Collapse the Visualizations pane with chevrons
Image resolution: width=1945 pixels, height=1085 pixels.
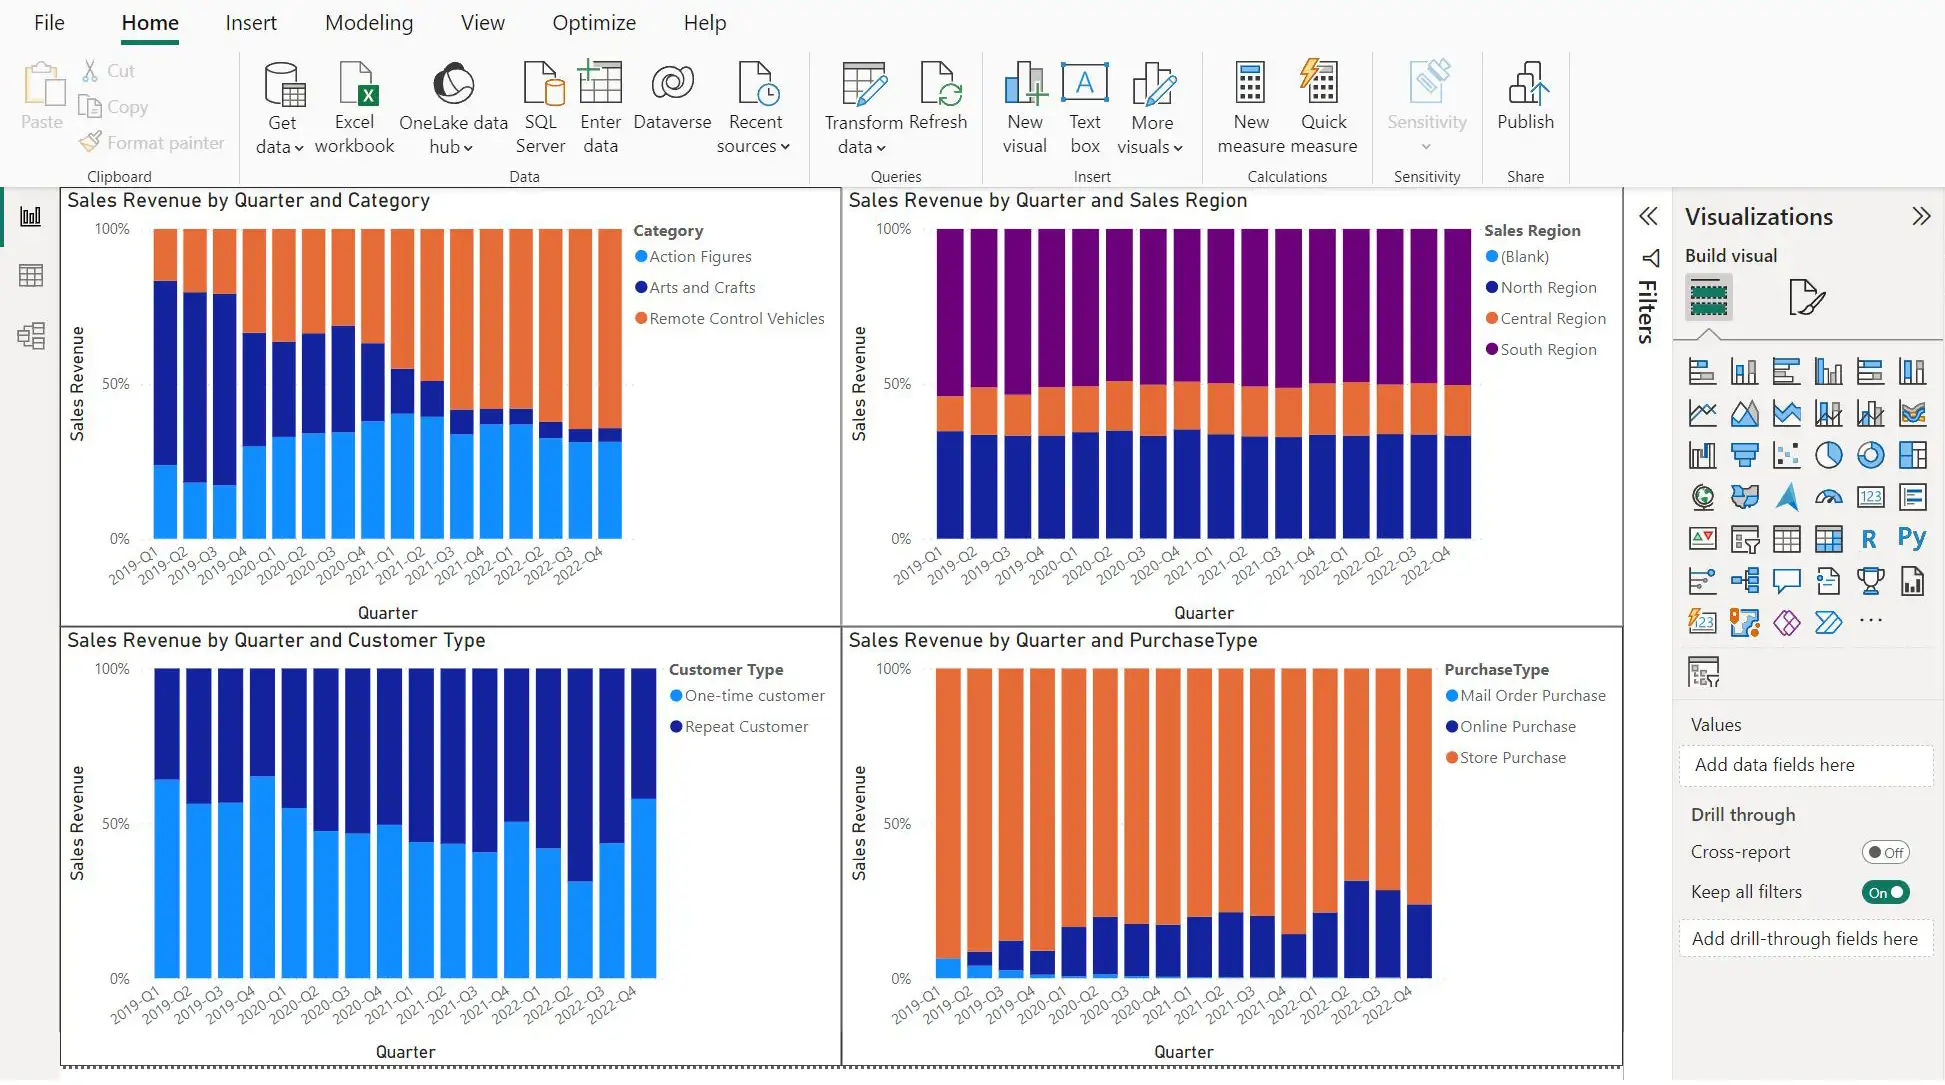click(1920, 216)
